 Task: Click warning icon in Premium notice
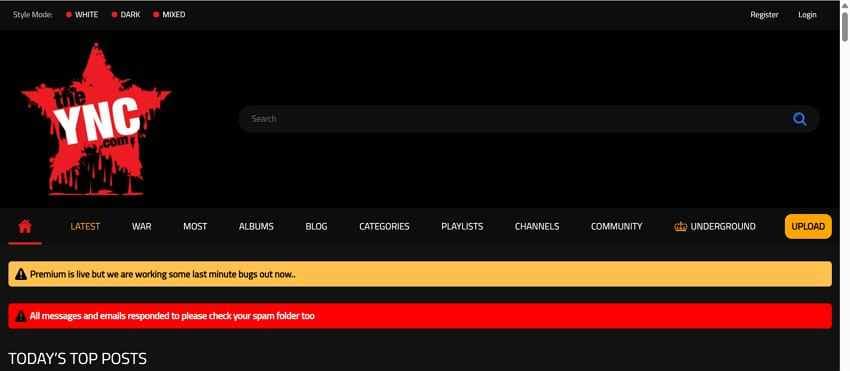(21, 274)
